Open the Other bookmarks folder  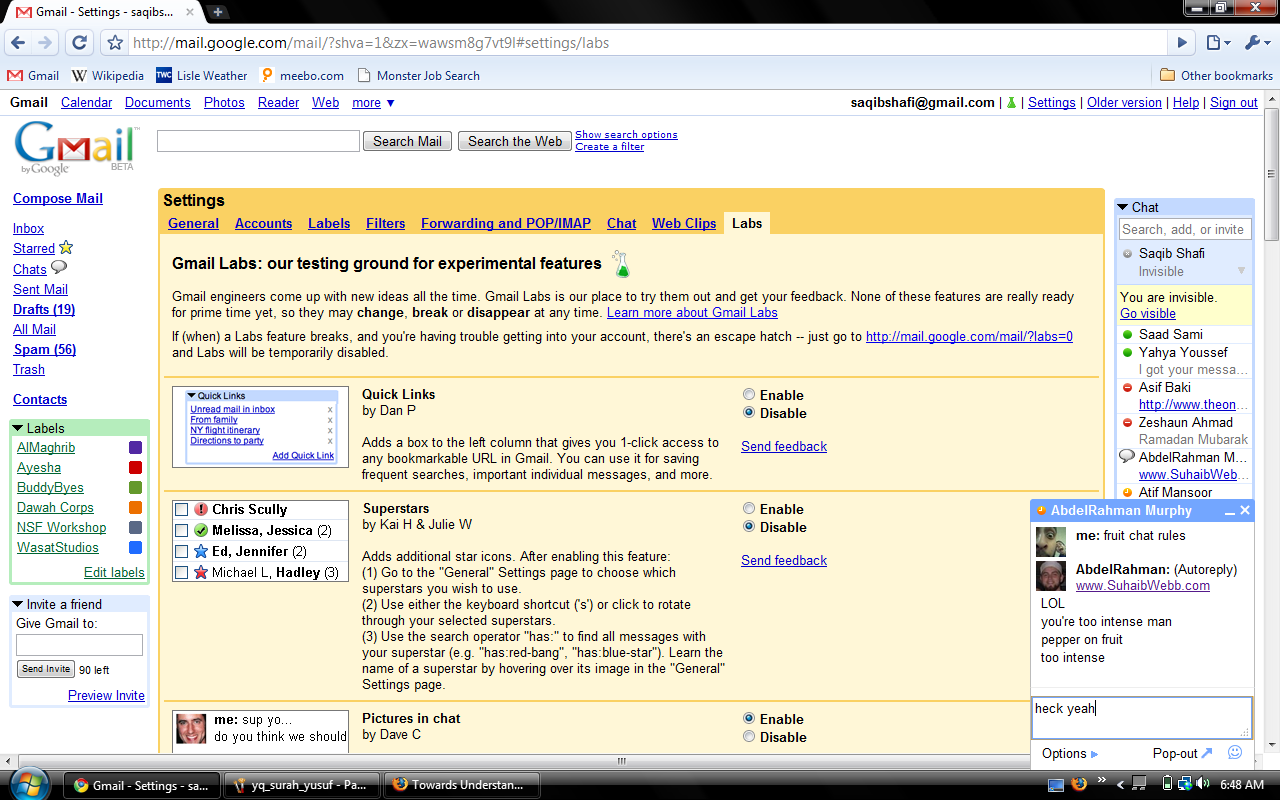1216,75
